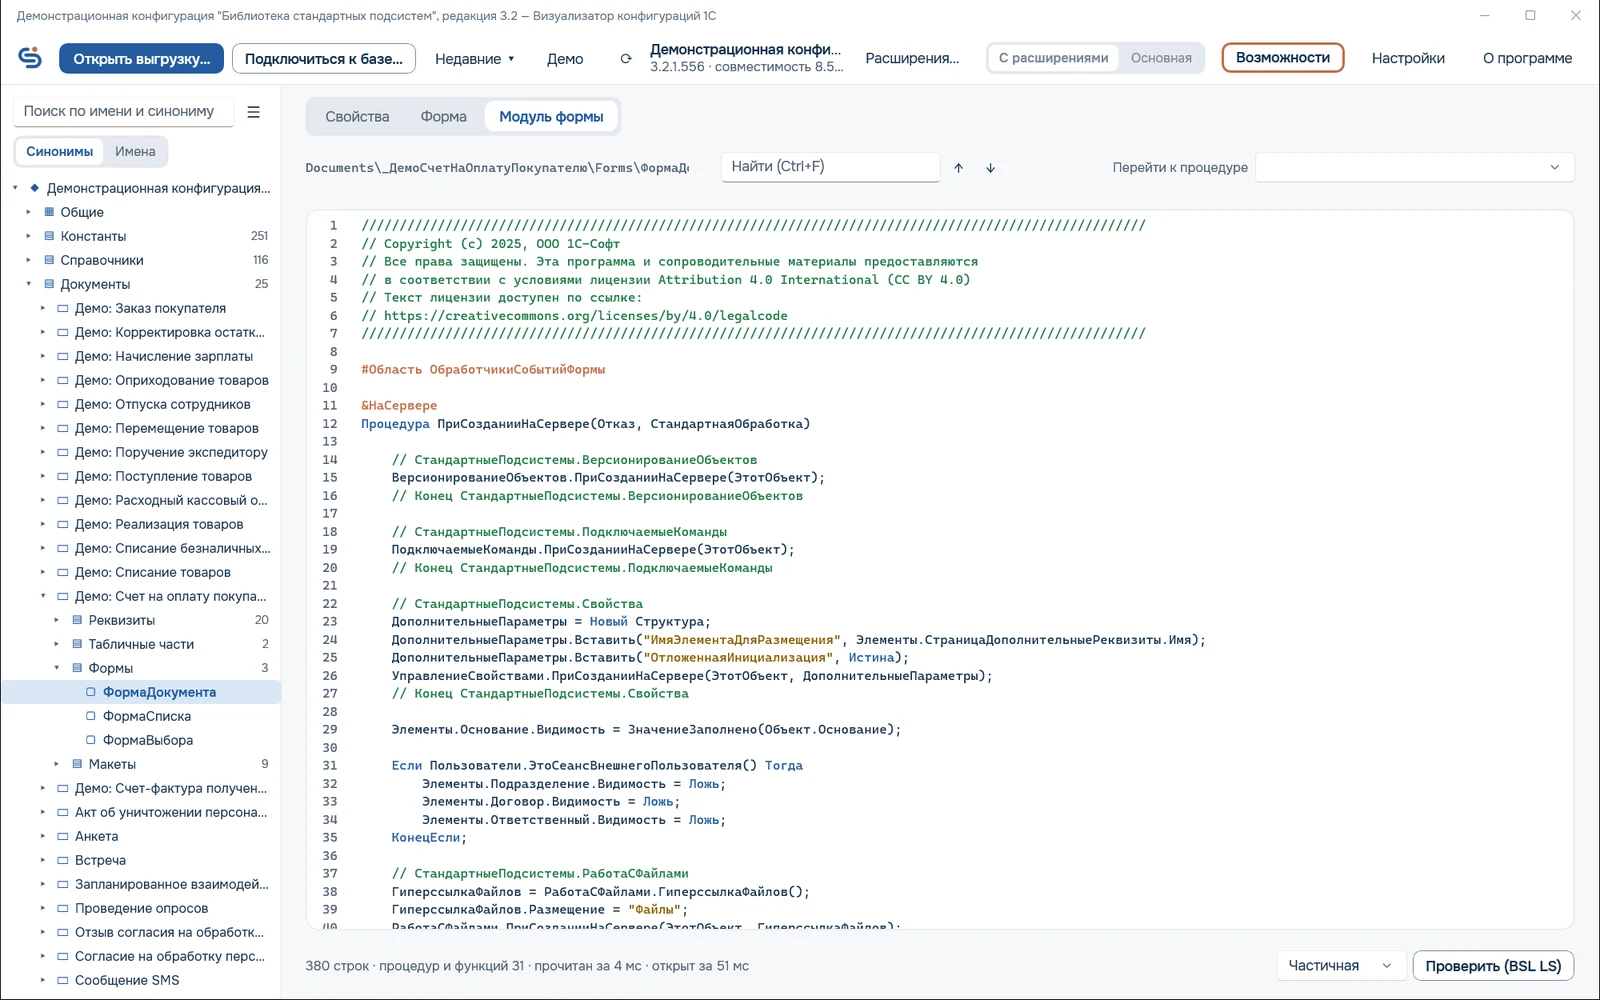1600x1000 pixels.
Task: Switch to the Свойства tab
Action: tap(357, 117)
